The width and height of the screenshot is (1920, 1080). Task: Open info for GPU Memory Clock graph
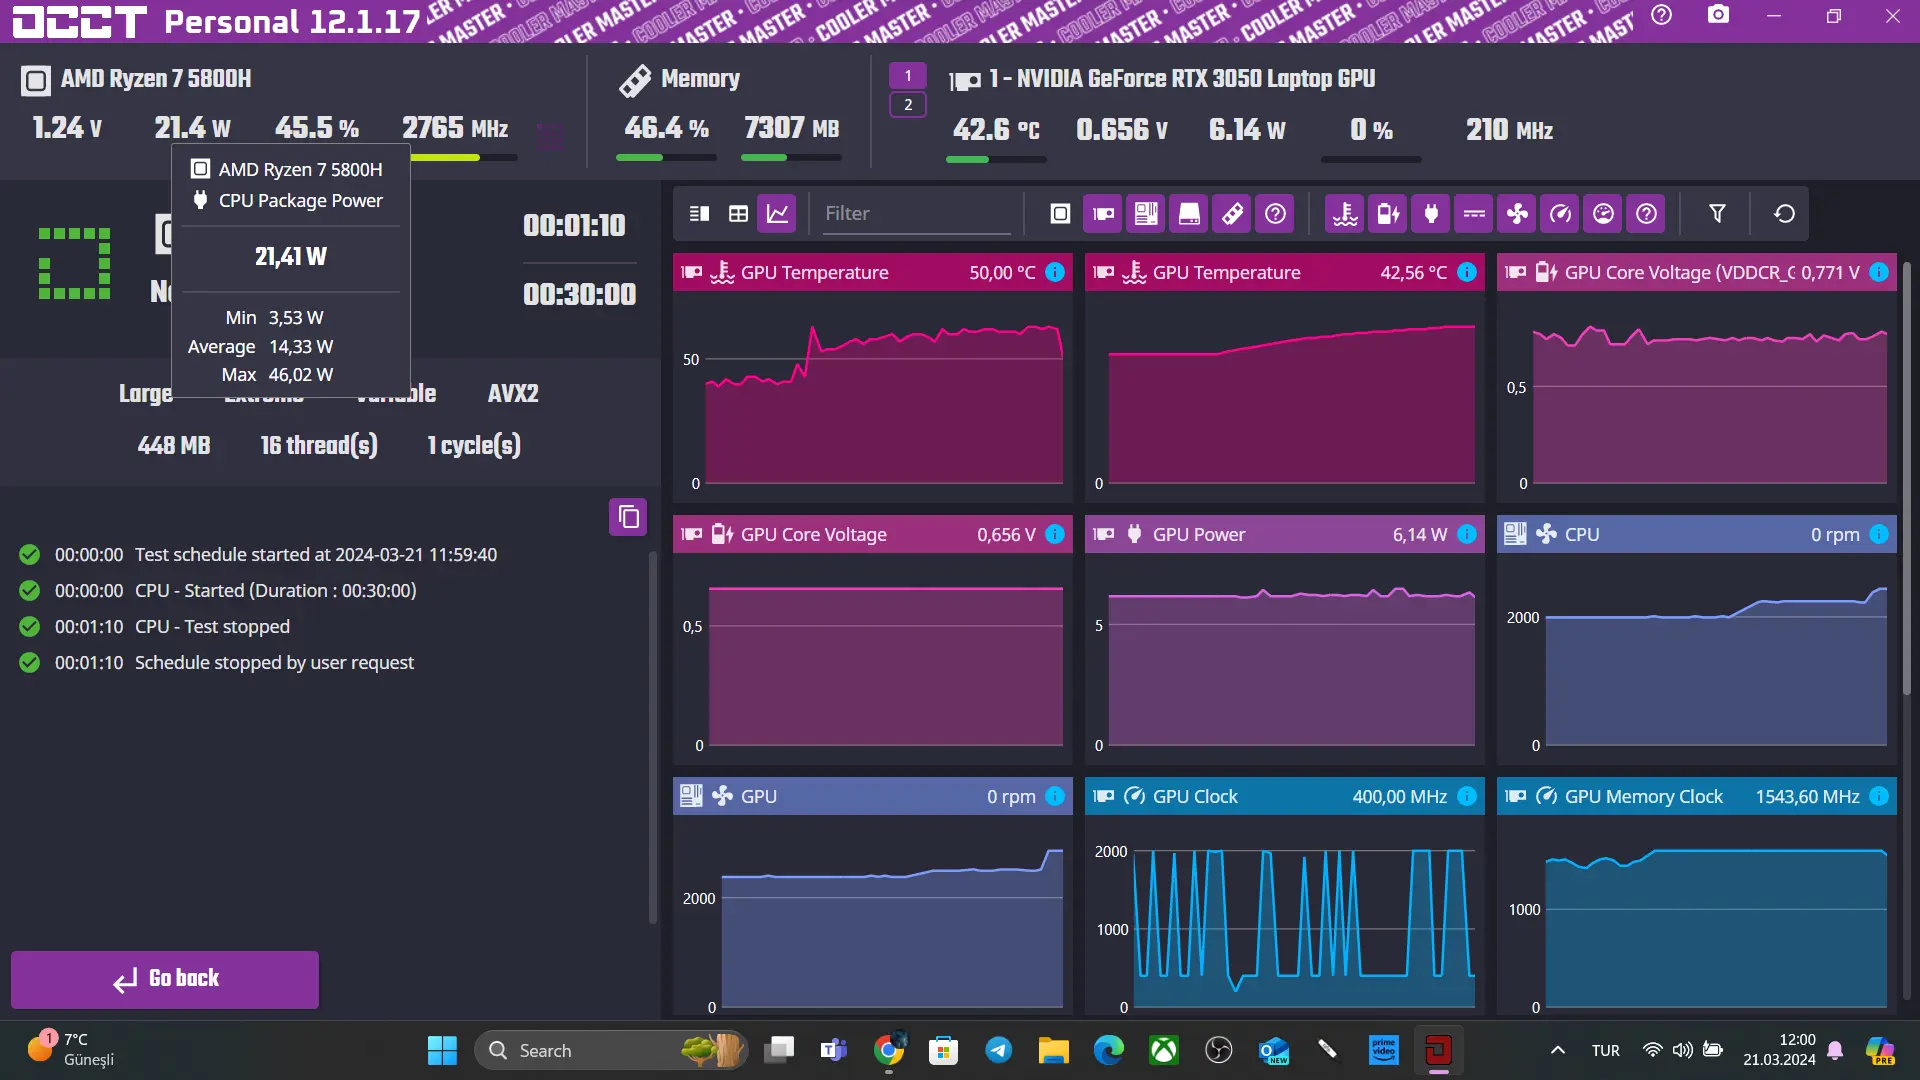[x=1879, y=796]
